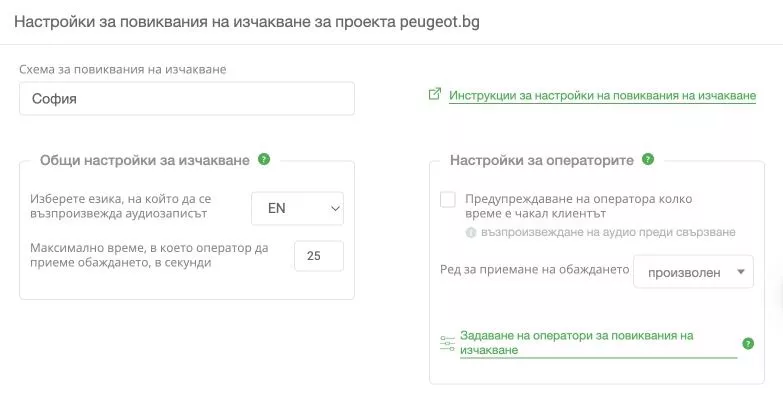Click the max time field showing 25

click(x=319, y=256)
